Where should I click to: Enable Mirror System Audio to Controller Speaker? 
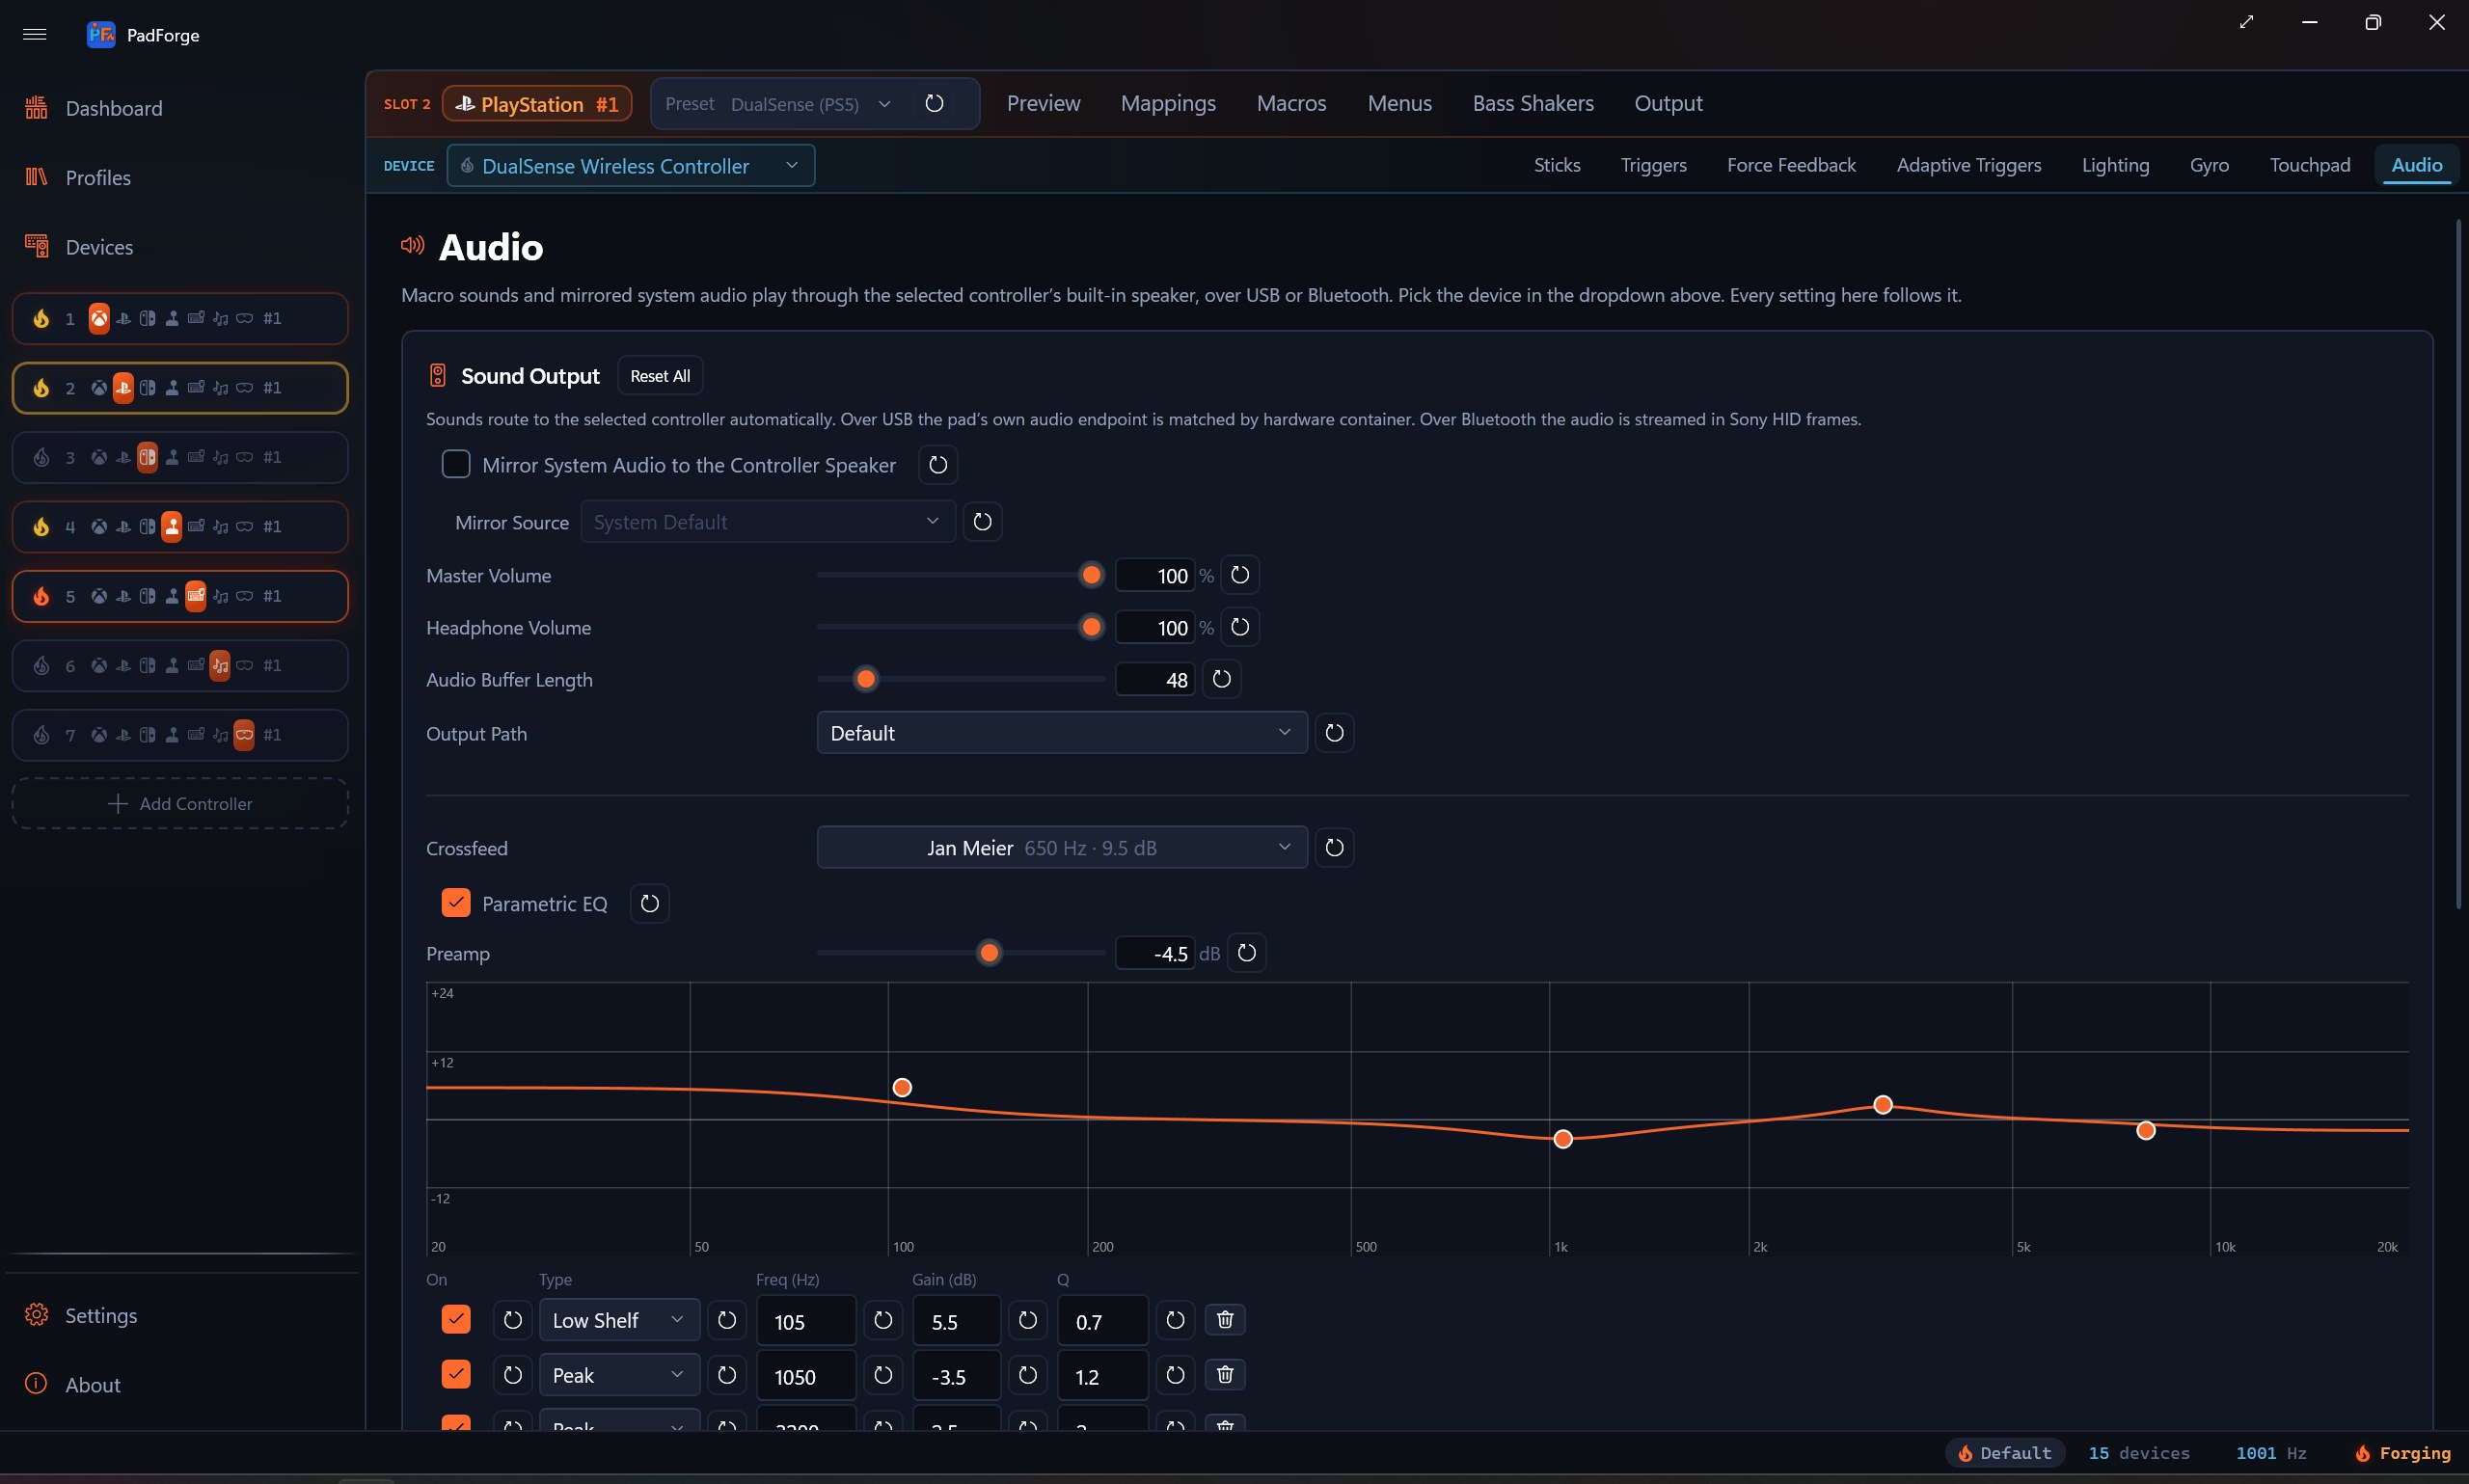pos(456,464)
